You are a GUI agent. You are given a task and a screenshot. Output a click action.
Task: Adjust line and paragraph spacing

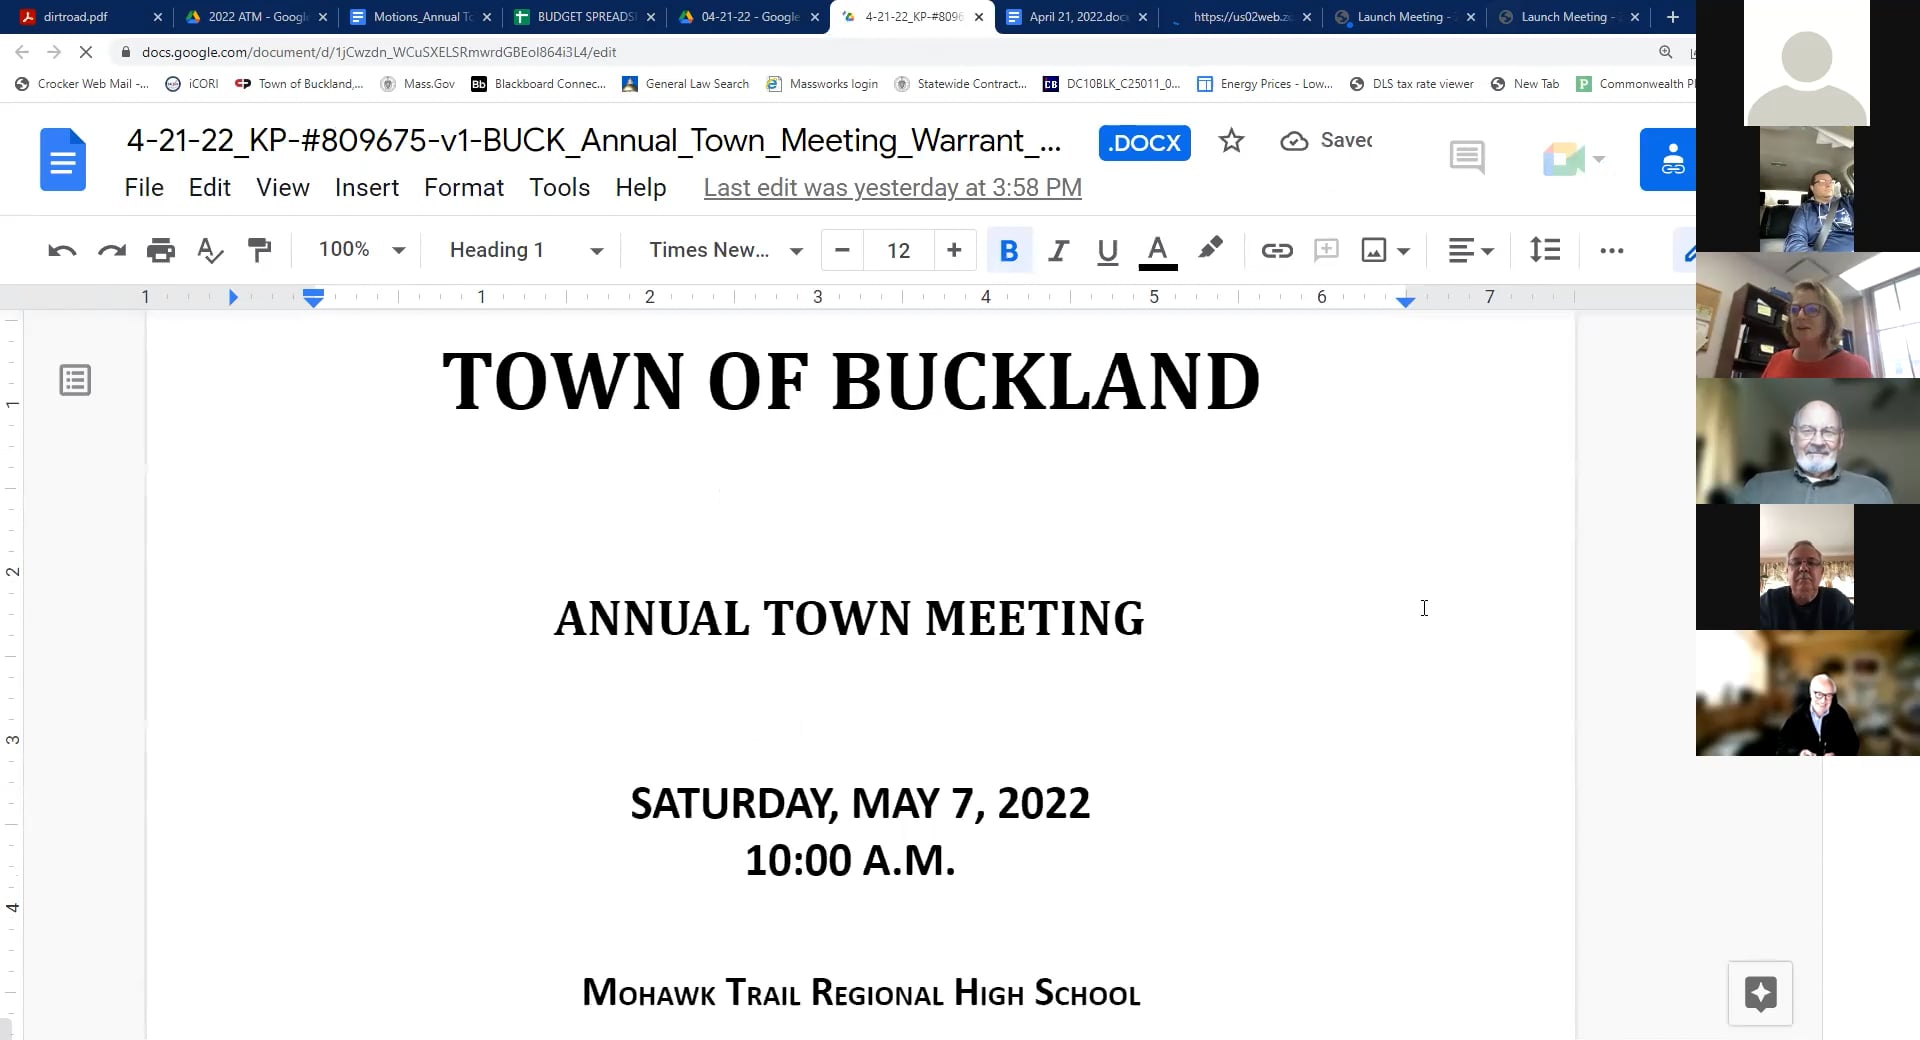coord(1545,250)
